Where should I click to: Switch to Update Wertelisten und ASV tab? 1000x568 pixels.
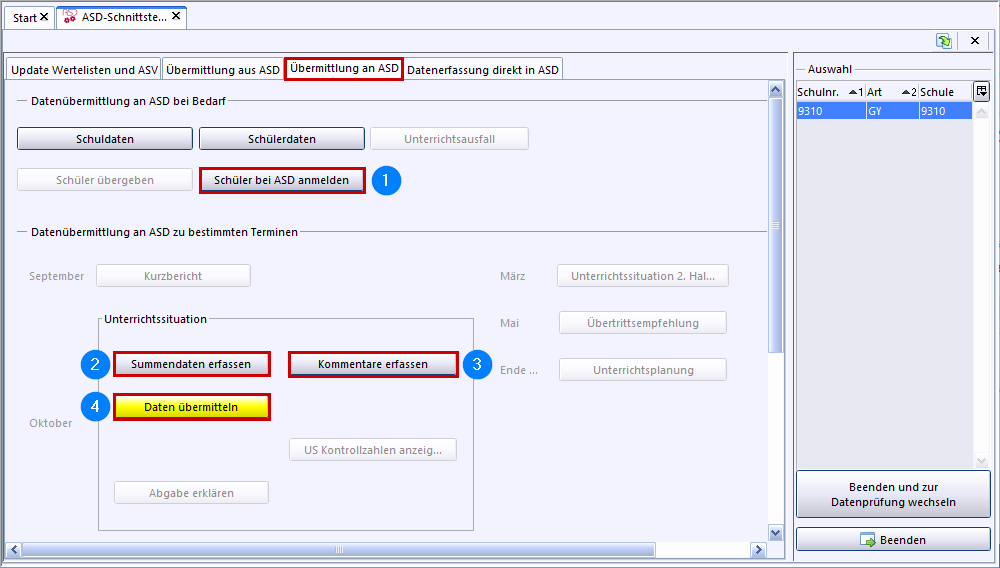[84, 70]
